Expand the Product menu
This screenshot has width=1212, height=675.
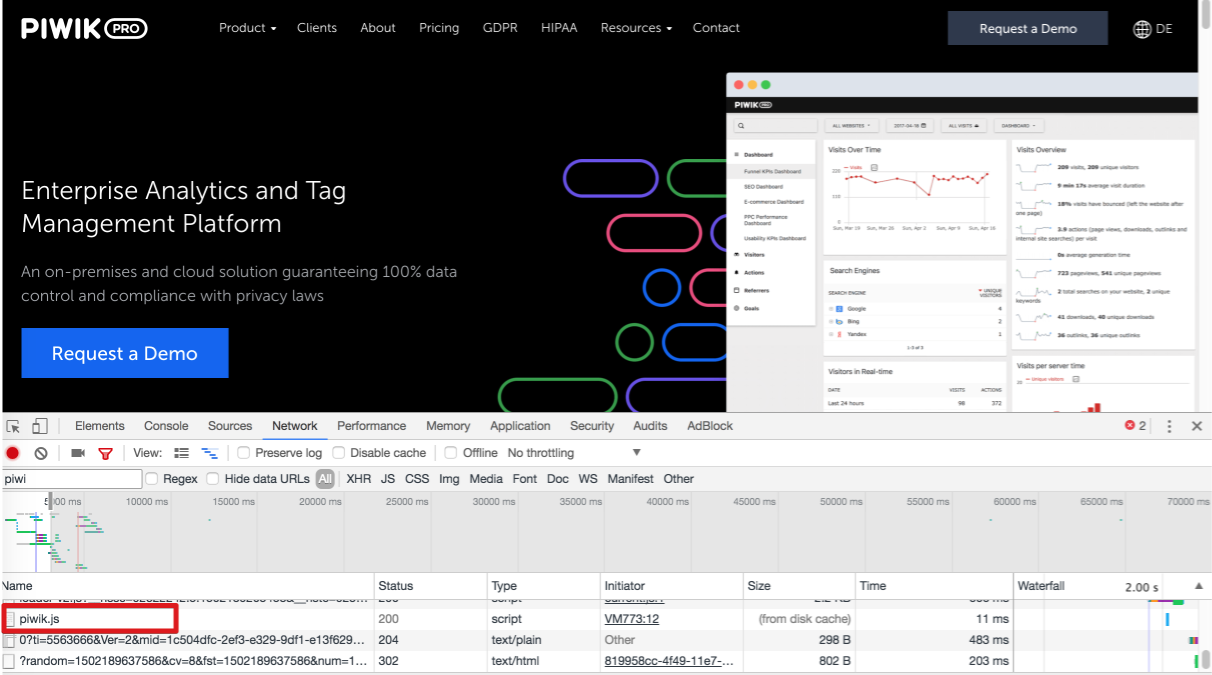coord(247,28)
